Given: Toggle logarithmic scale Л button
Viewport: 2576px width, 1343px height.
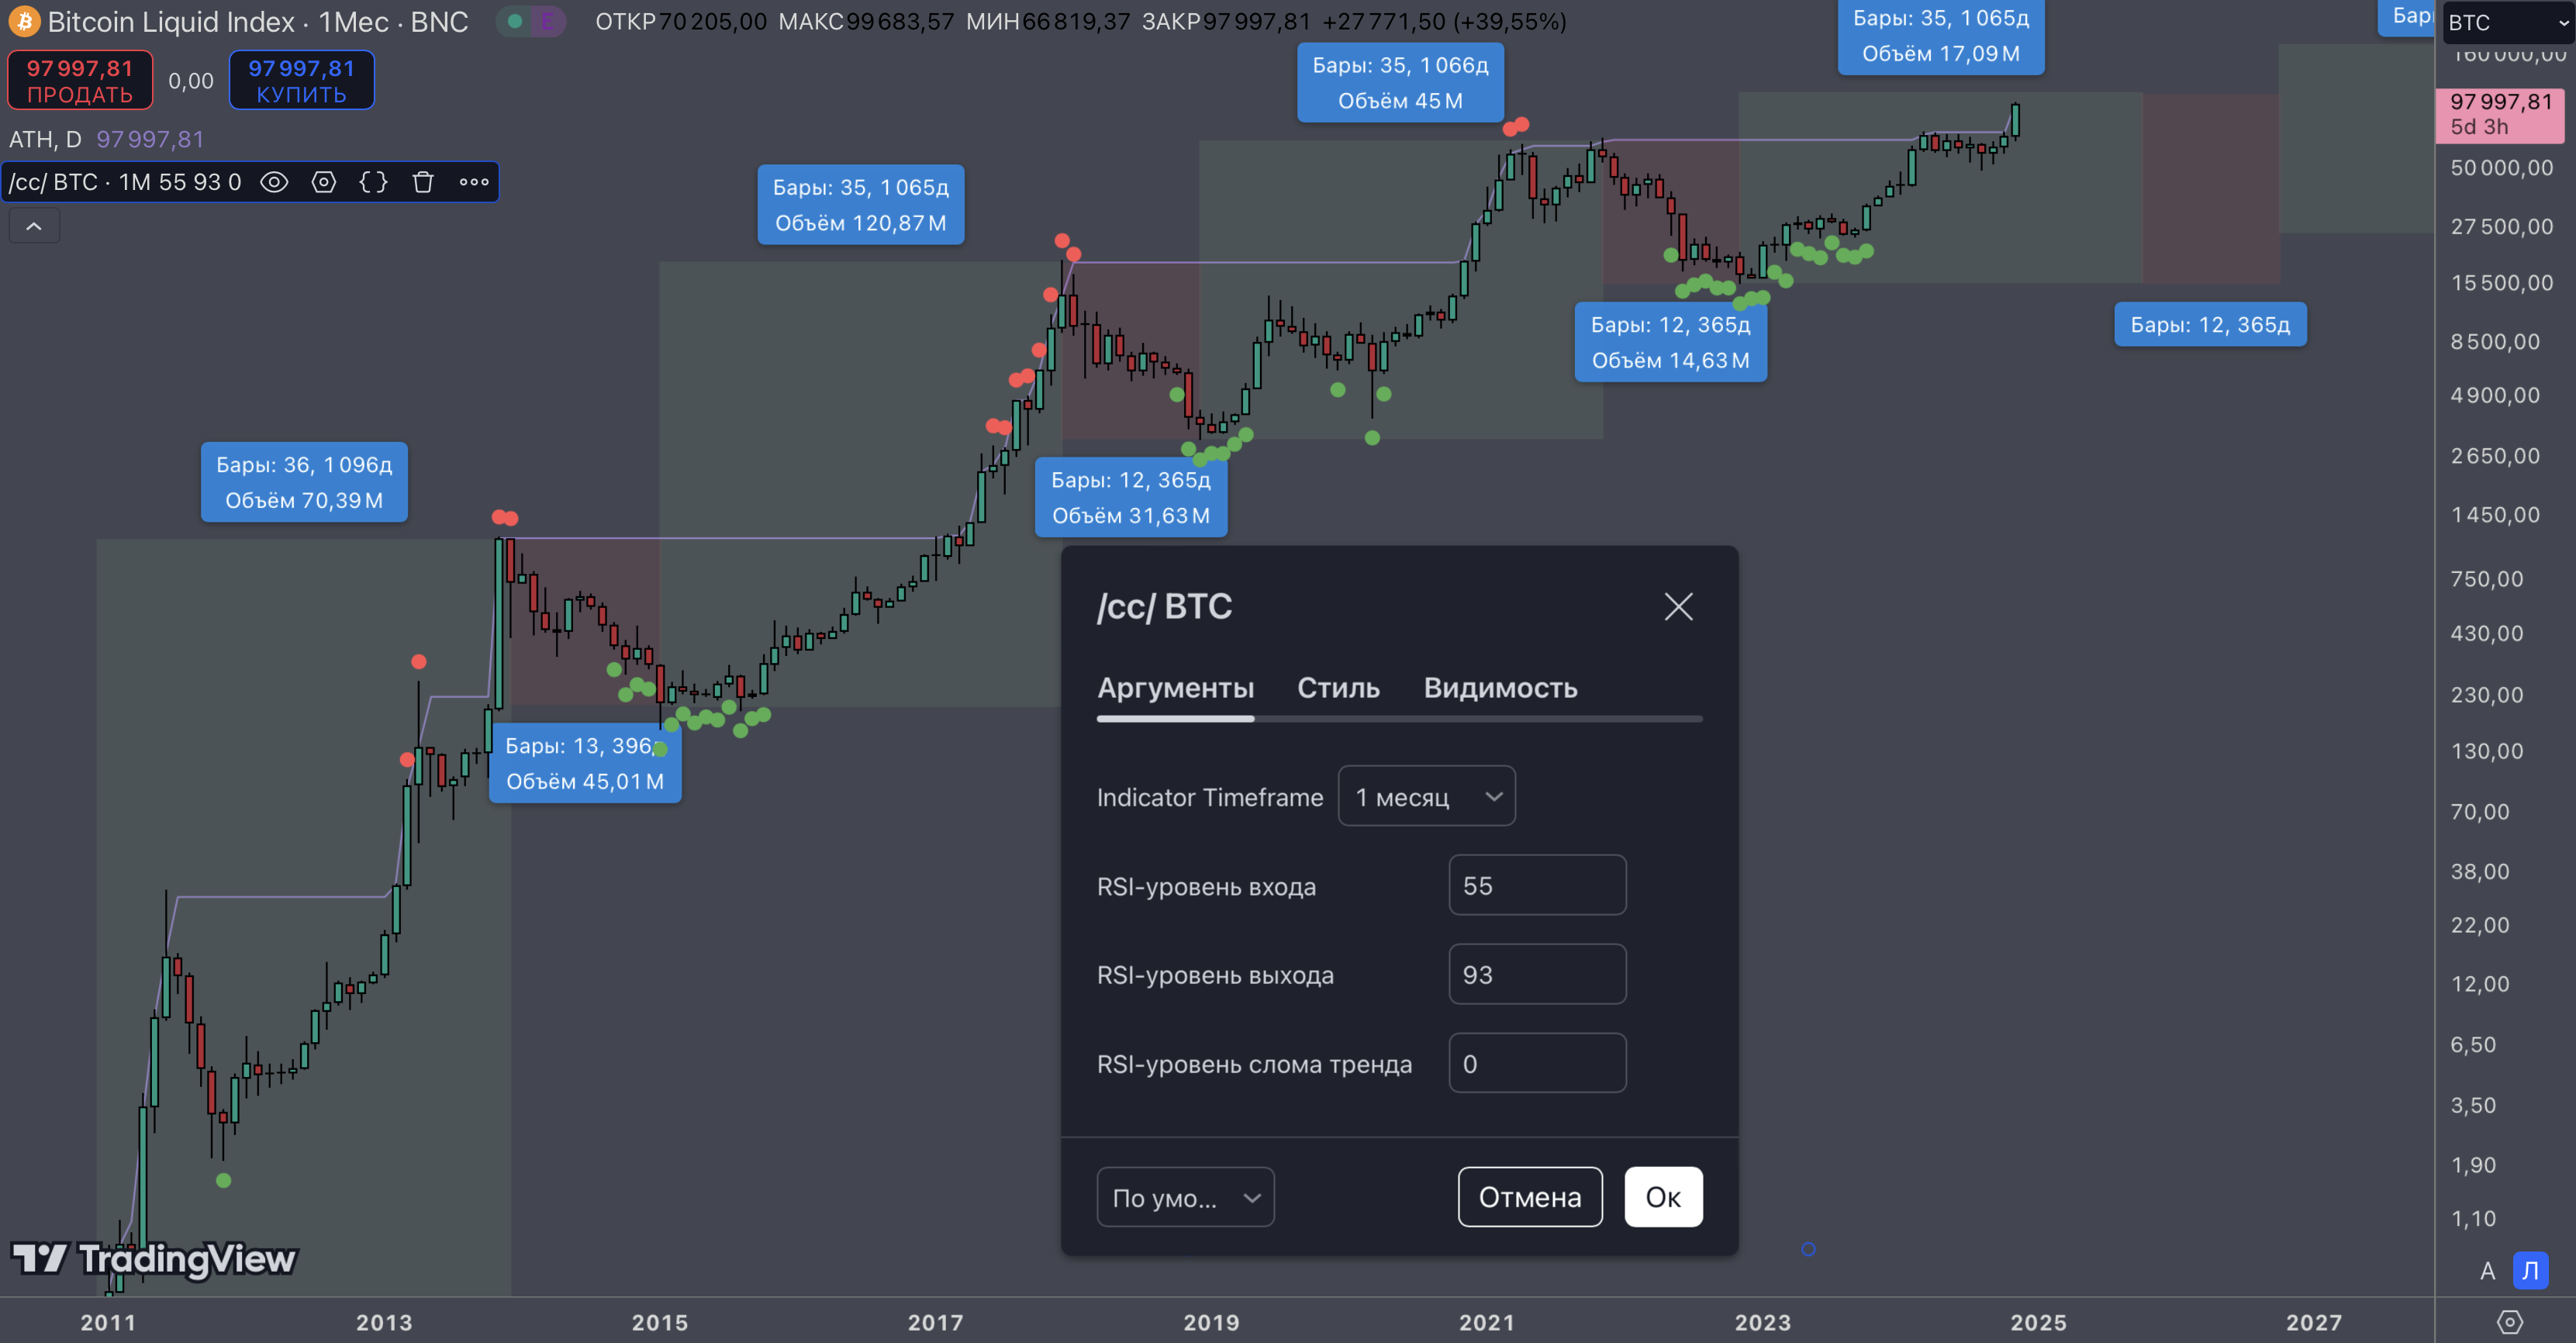Looking at the screenshot, I should pos(2530,1271).
